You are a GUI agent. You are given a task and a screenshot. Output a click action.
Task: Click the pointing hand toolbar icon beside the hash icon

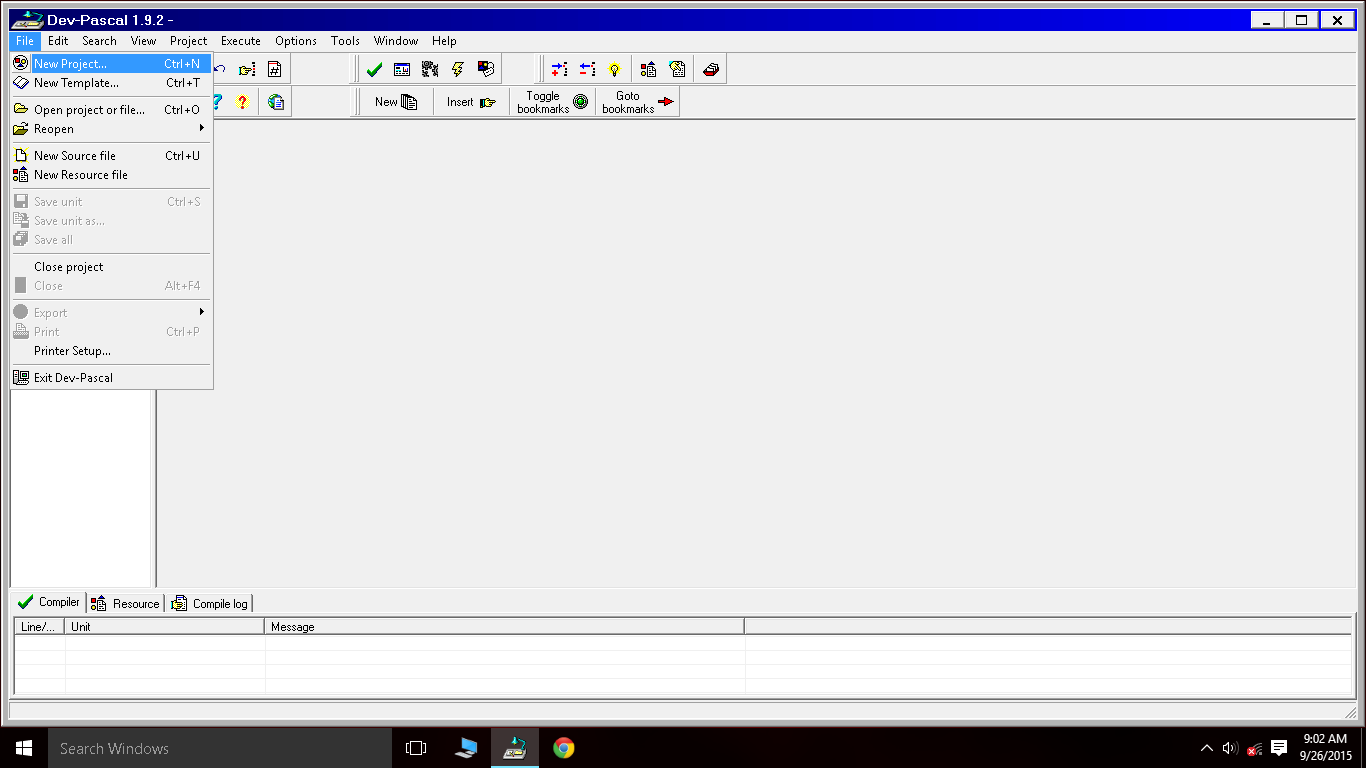coord(247,70)
